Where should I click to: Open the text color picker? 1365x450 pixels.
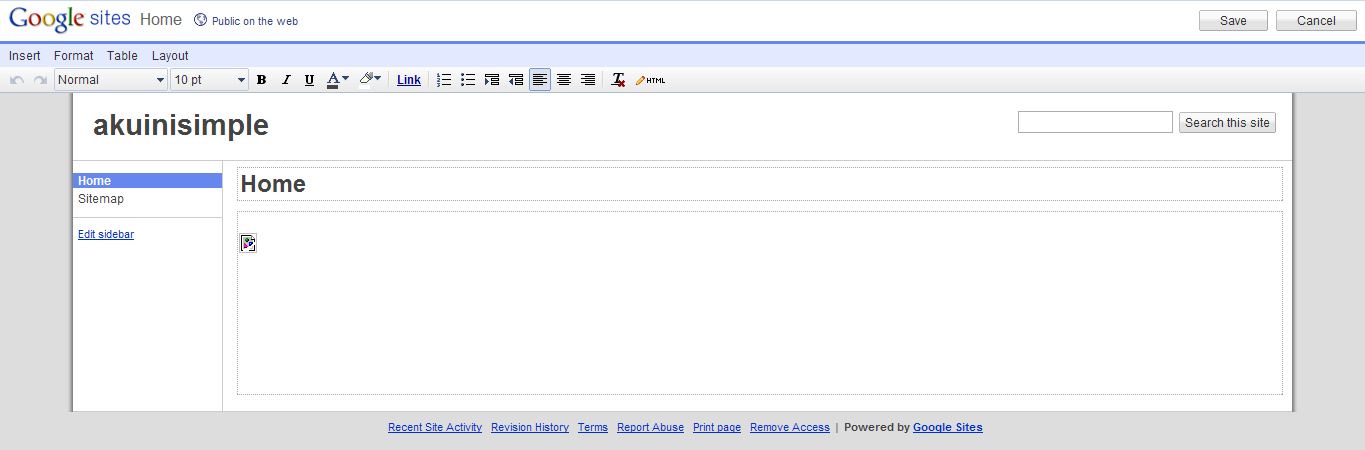[338, 80]
